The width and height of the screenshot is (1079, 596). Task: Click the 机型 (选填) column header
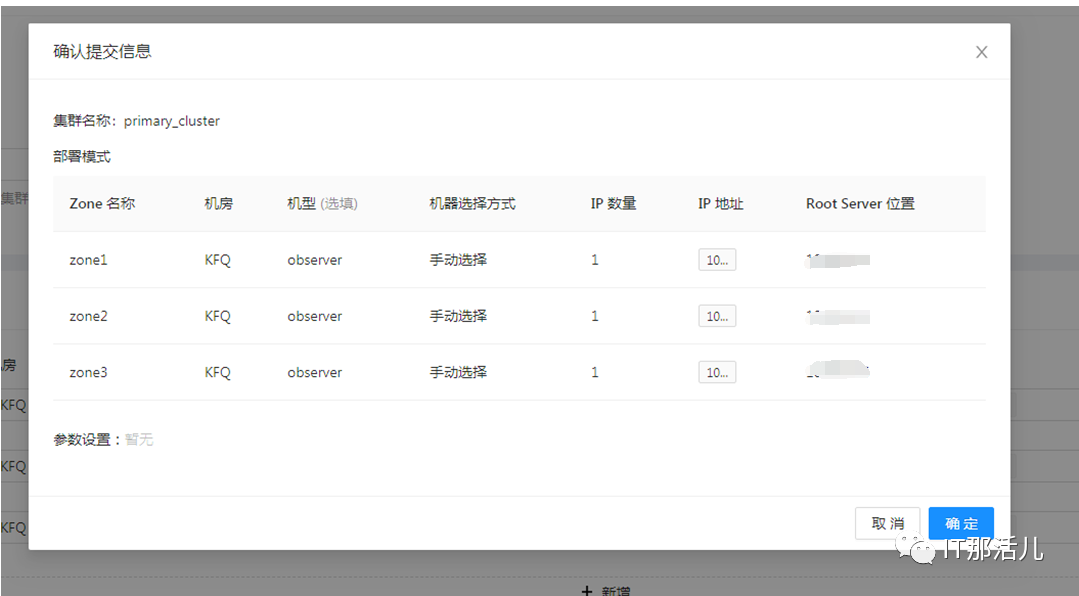(322, 204)
